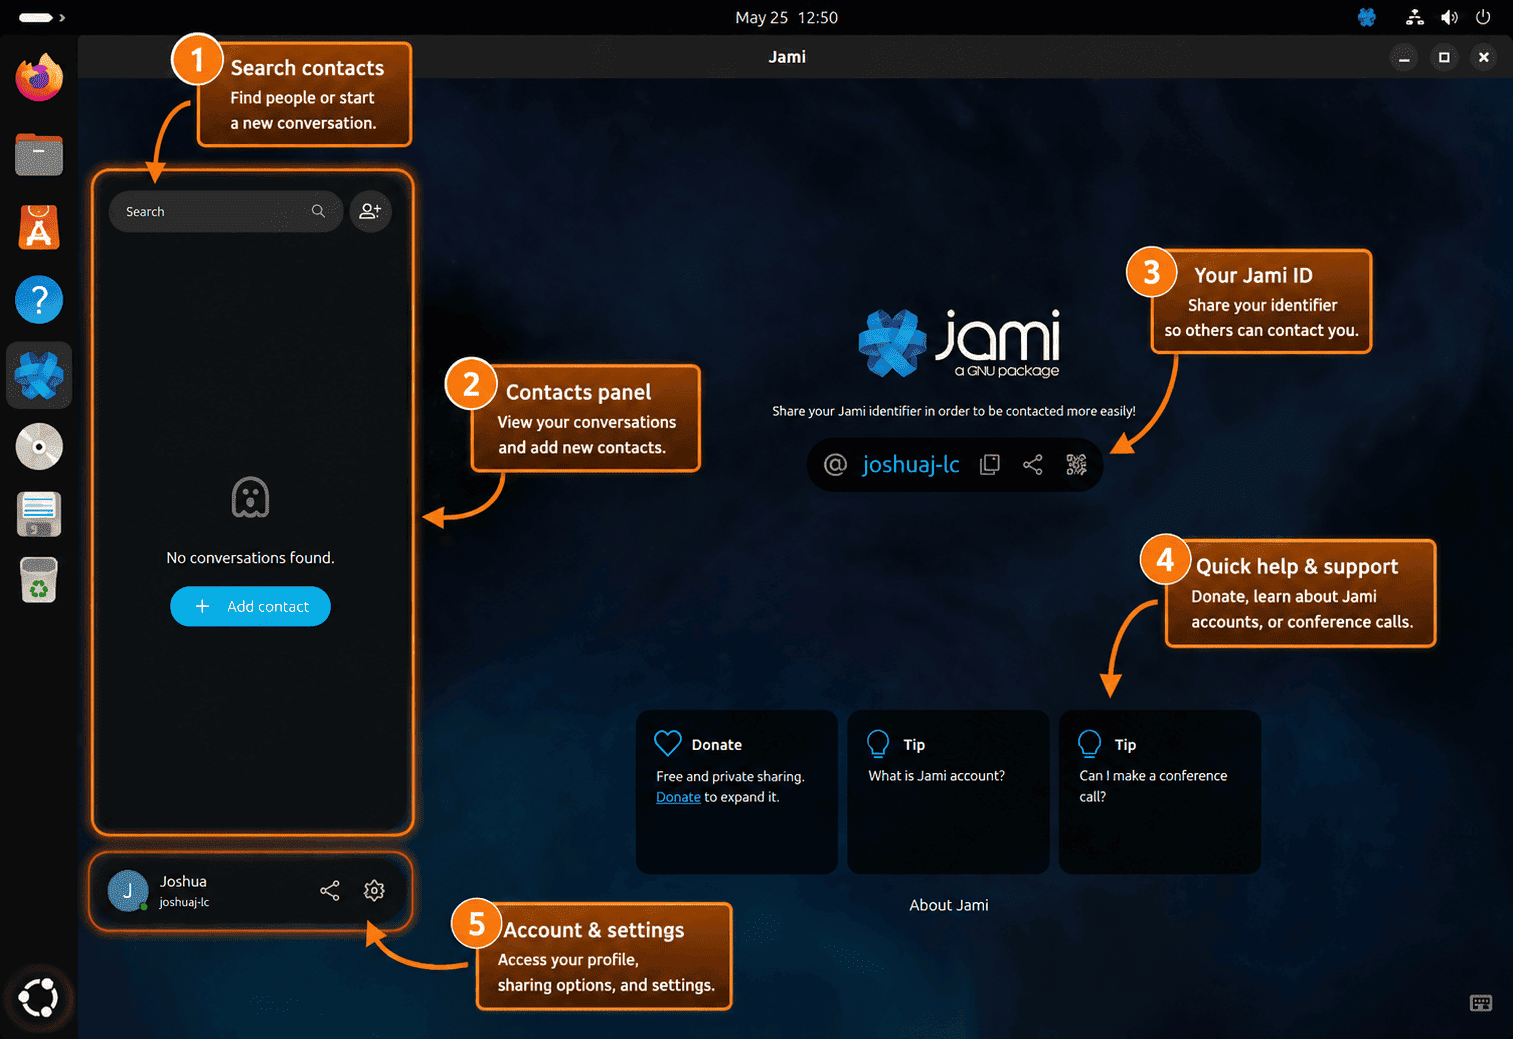Launch Firefox from the dock
1513x1039 pixels.
click(x=39, y=78)
